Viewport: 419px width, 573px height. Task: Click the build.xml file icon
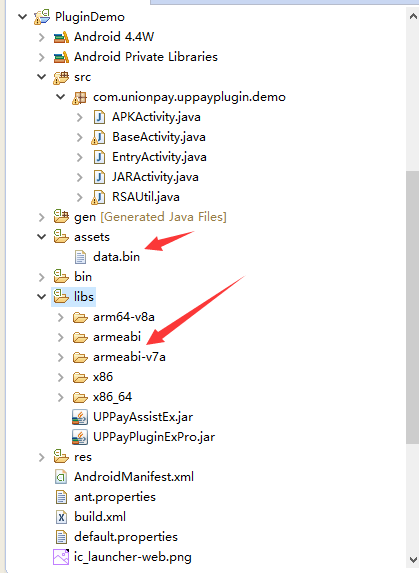(61, 517)
